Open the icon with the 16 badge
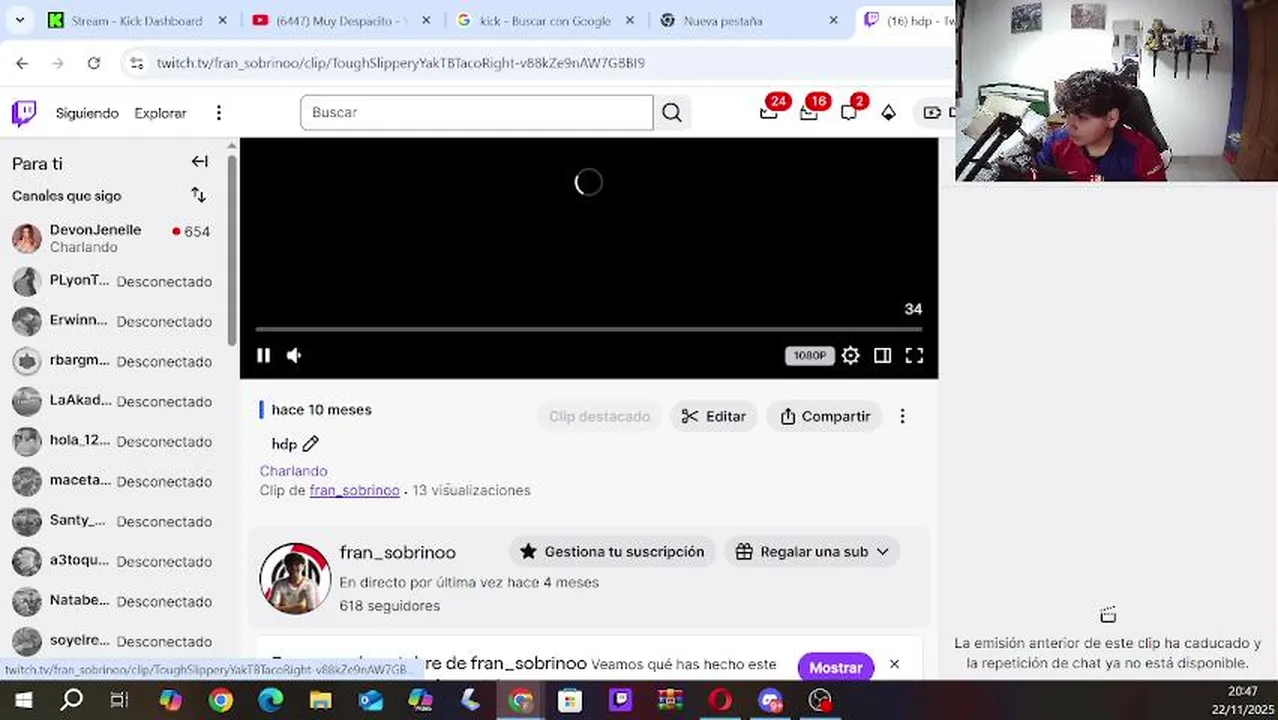Screen dimensions: 1278x720 809,112
